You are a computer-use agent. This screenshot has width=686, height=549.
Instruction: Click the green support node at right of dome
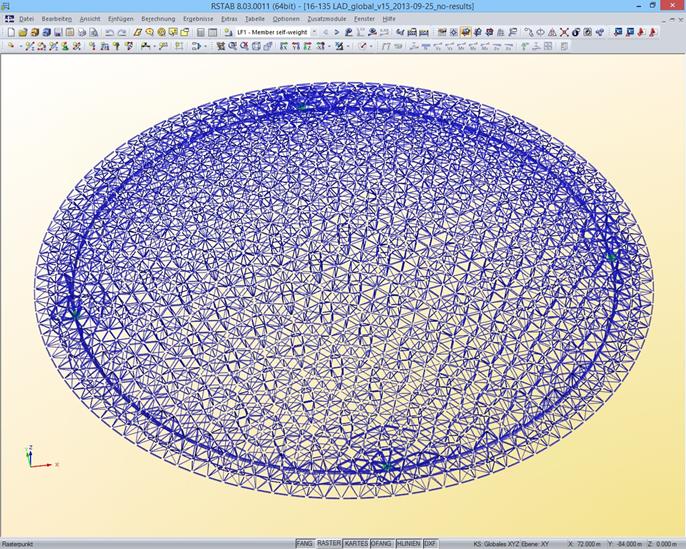coord(611,257)
